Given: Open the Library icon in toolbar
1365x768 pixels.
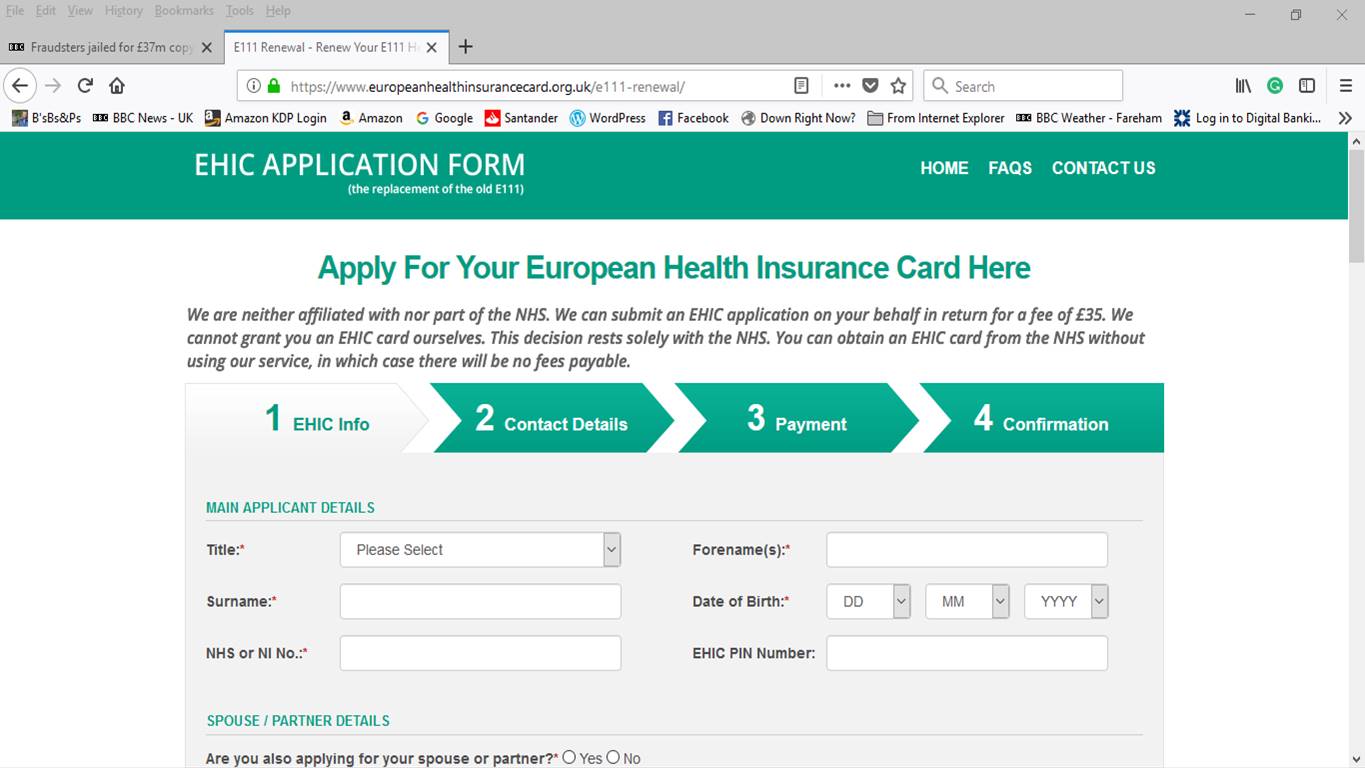Looking at the screenshot, I should (x=1243, y=86).
